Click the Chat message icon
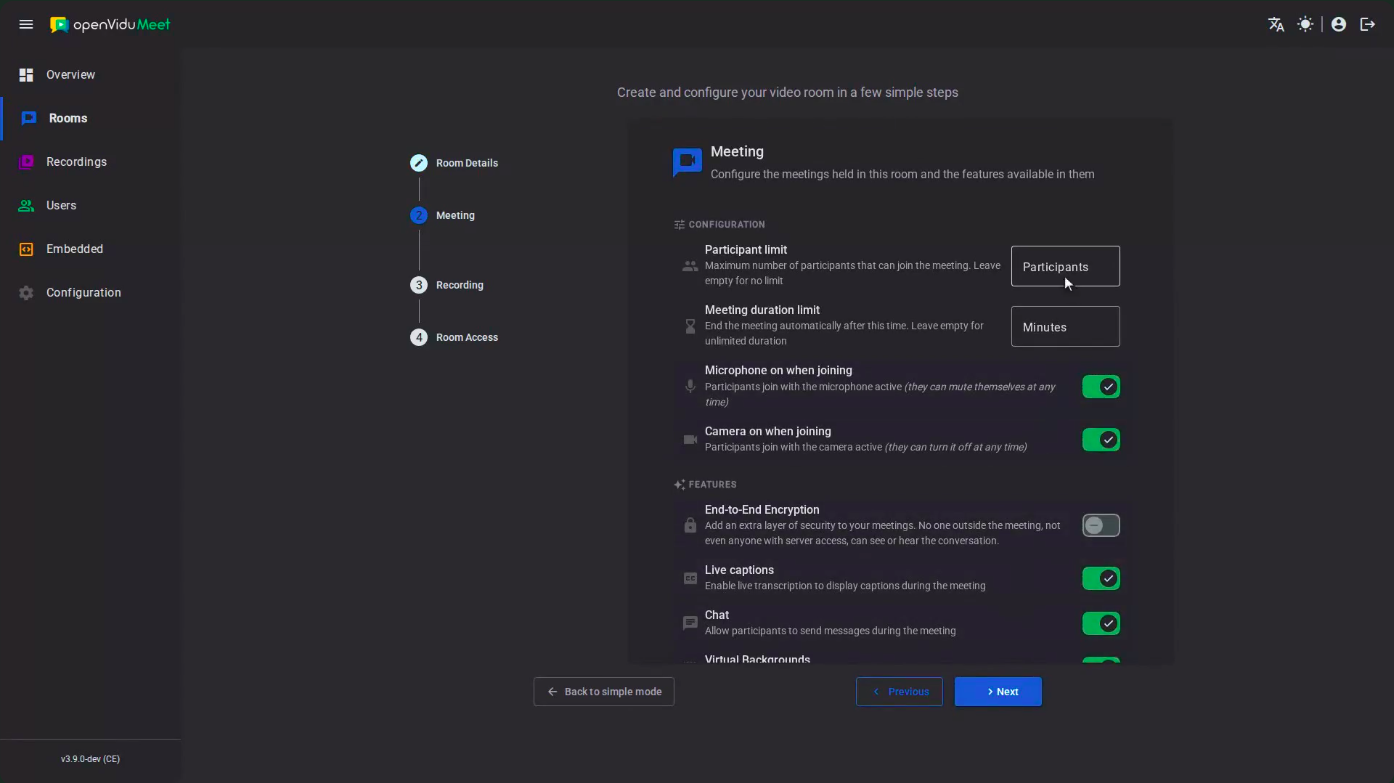 [690, 623]
